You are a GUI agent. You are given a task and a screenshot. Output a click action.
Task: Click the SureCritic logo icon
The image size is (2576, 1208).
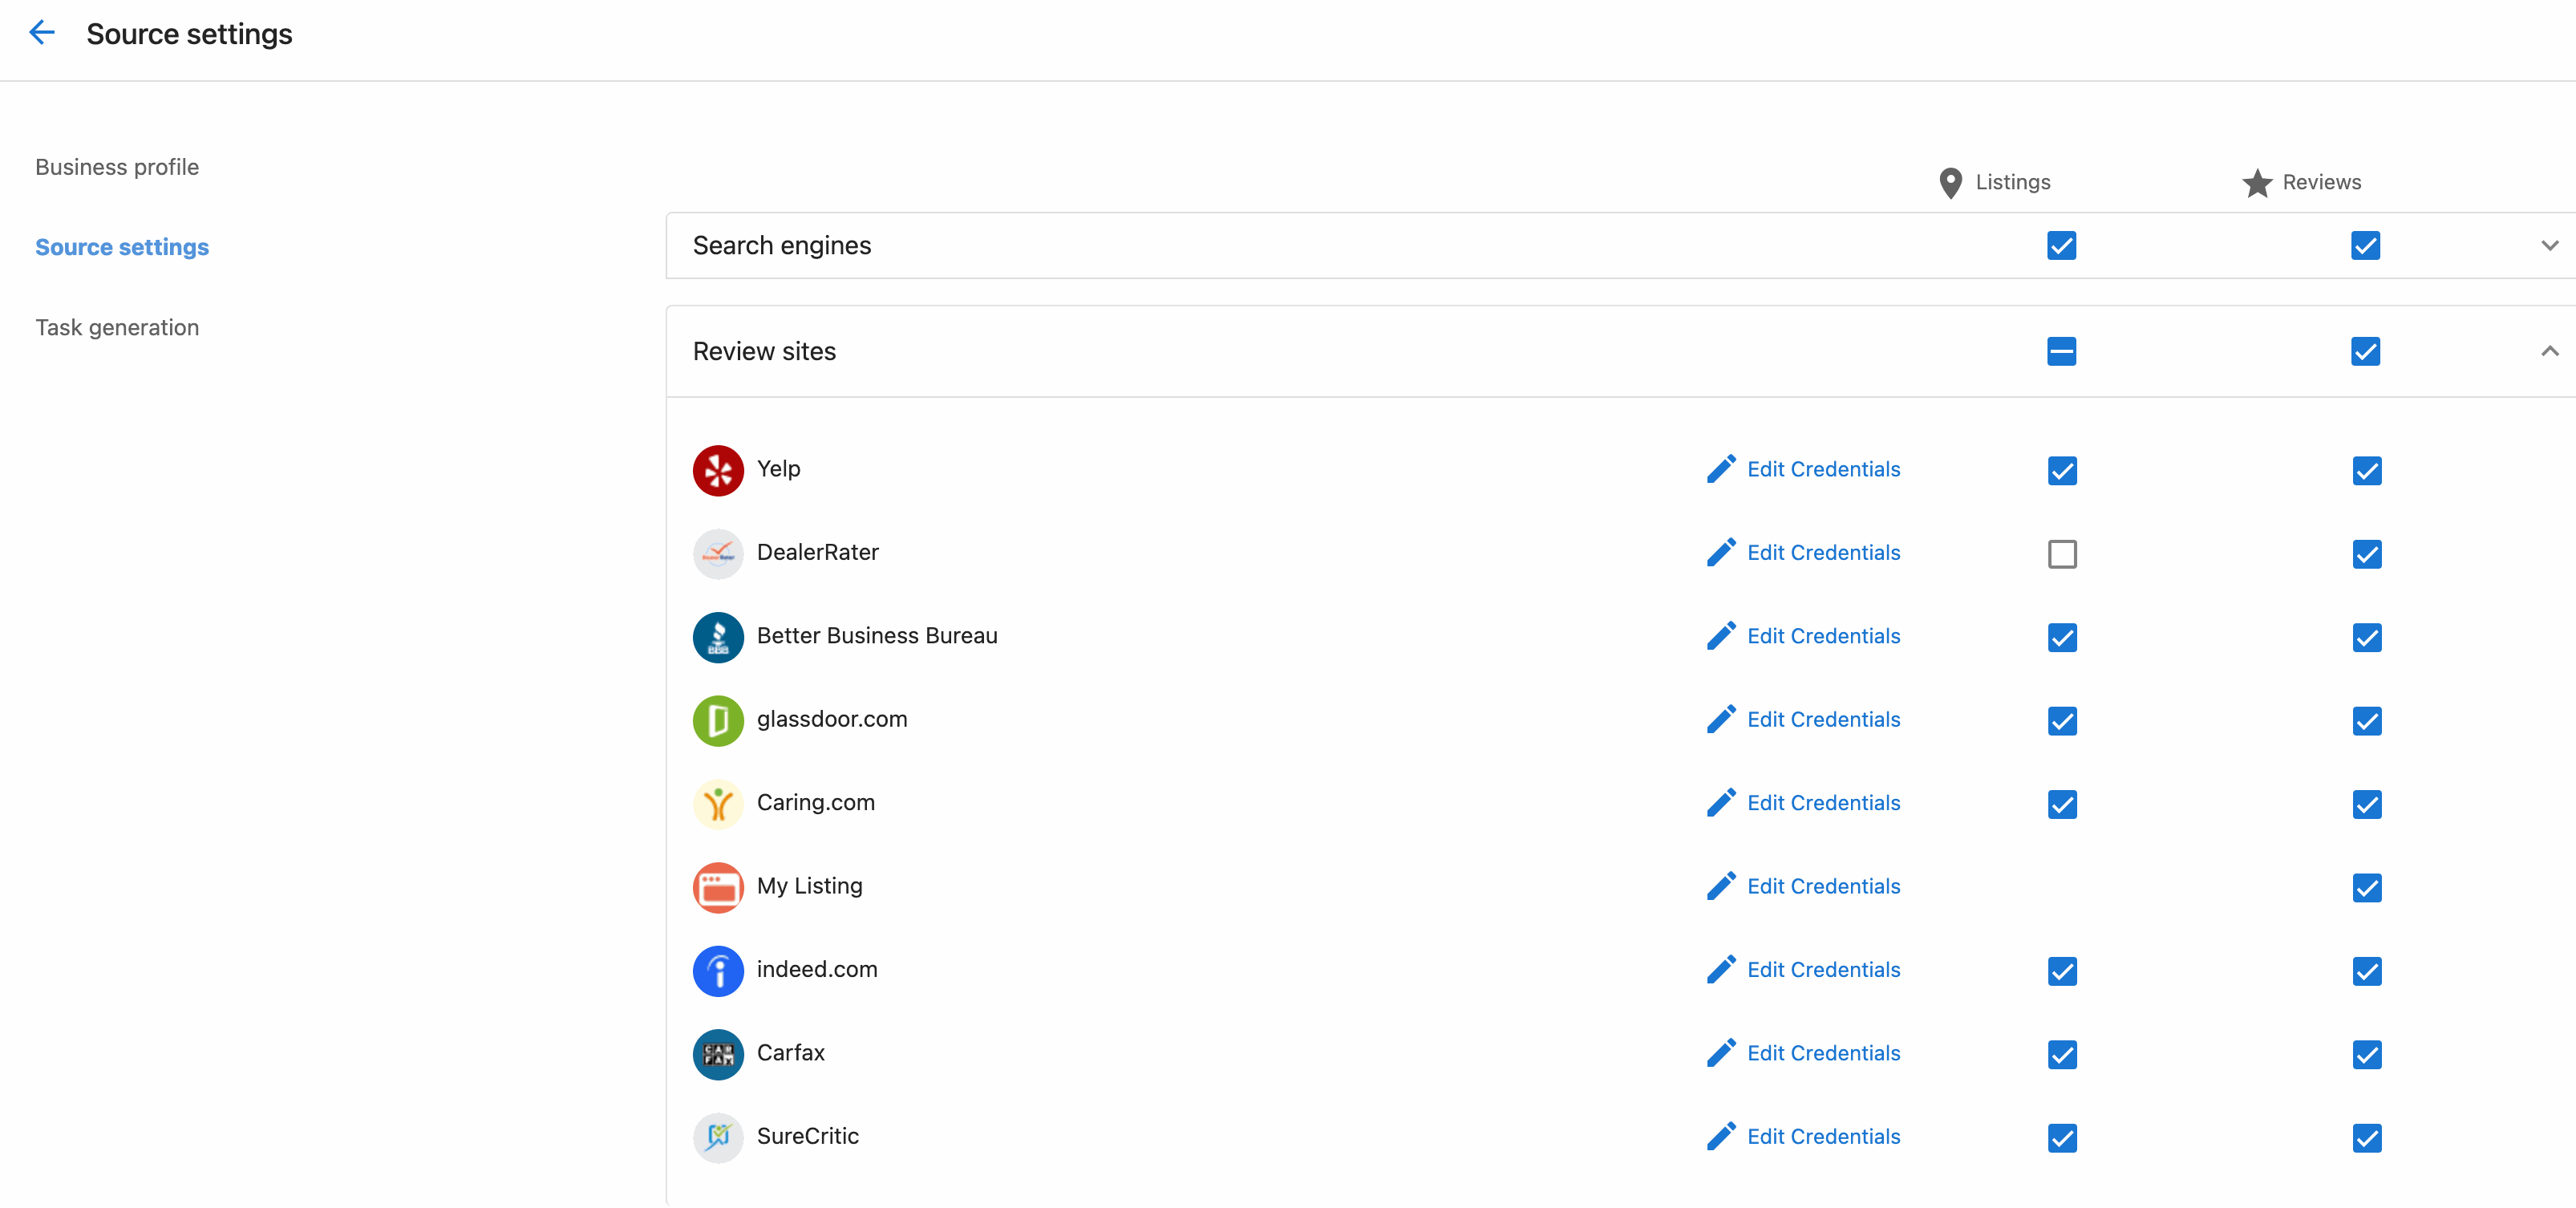pyautogui.click(x=718, y=1137)
